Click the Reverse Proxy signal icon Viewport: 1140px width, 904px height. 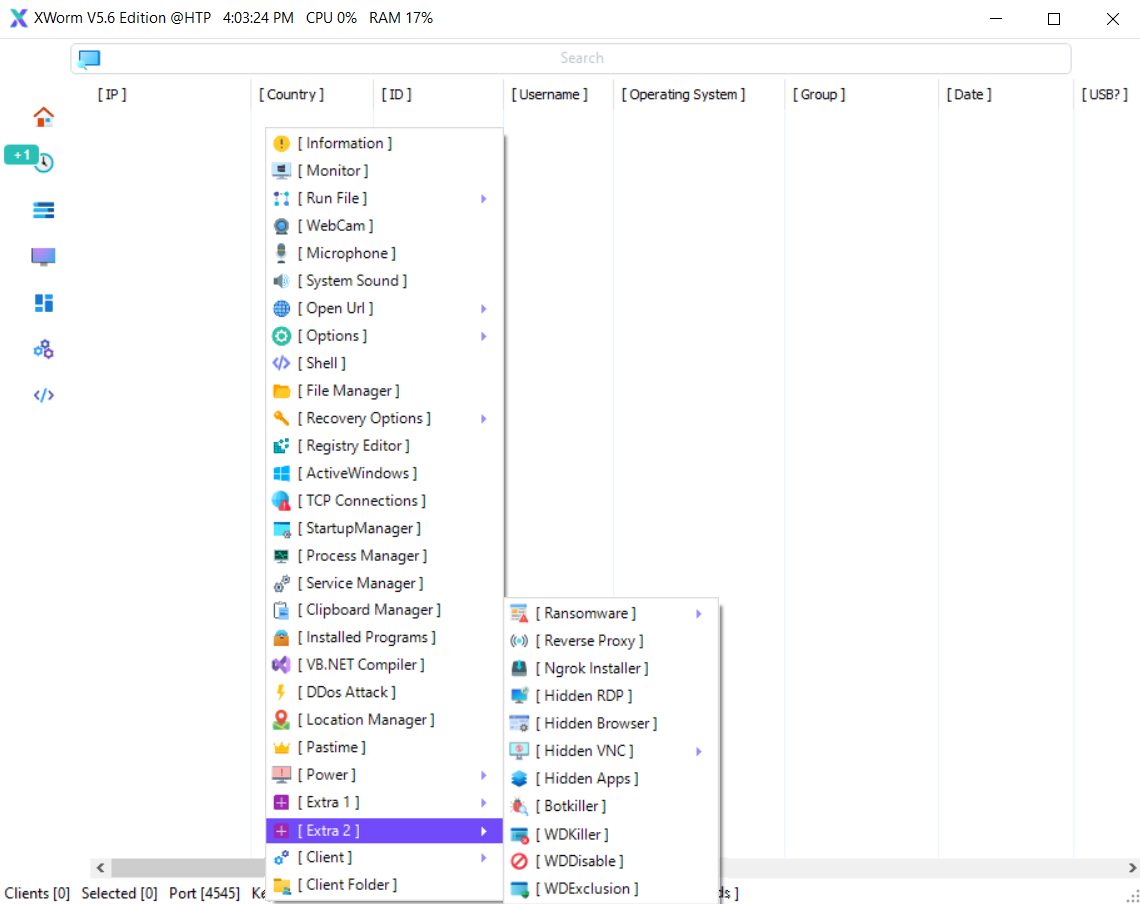(519, 641)
